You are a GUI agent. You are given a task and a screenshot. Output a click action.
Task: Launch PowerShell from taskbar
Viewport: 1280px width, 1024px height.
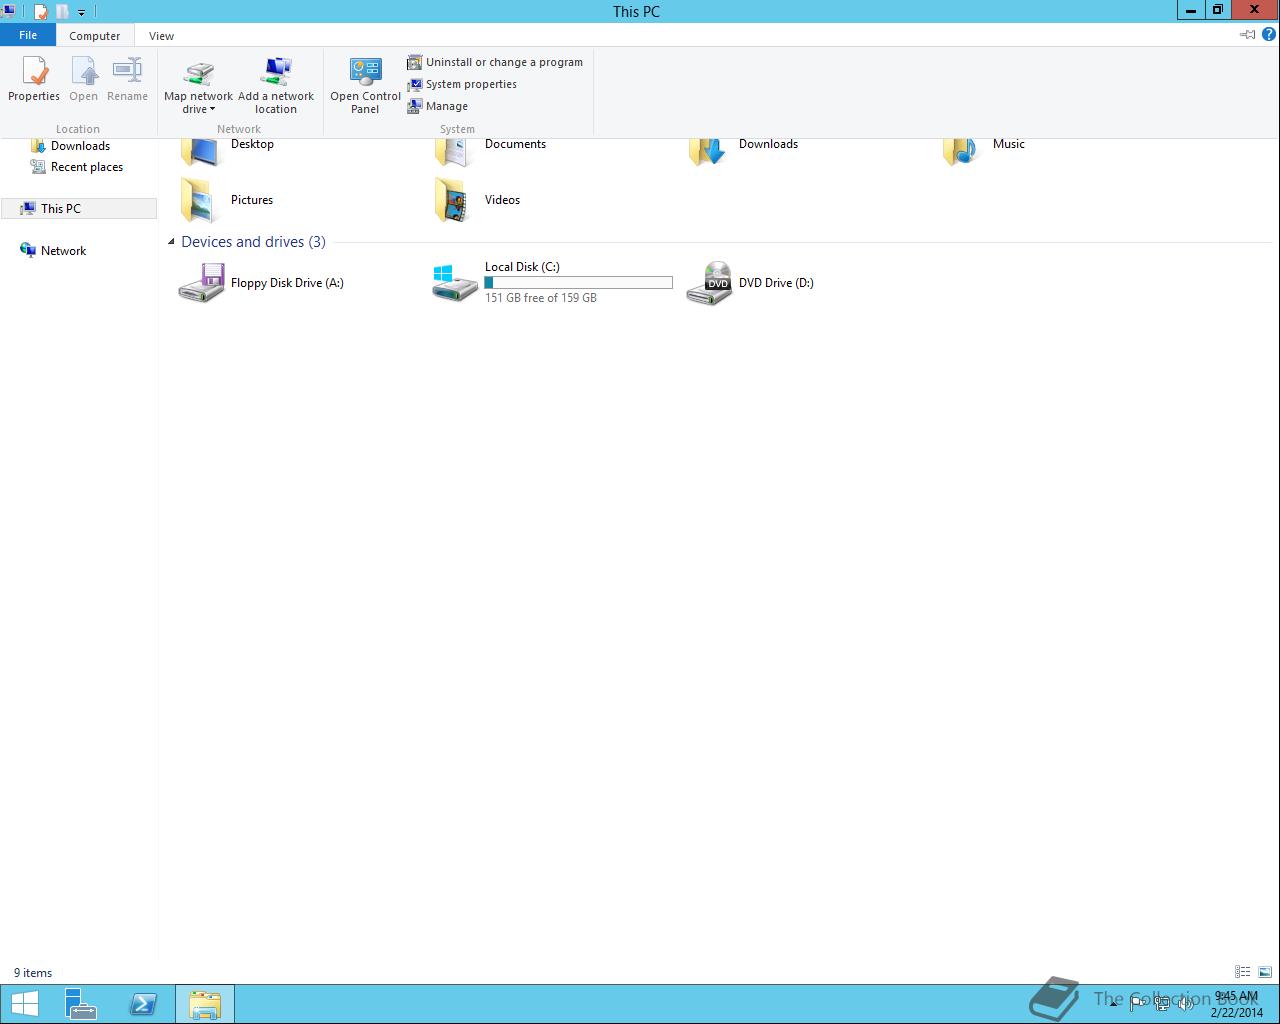(143, 1004)
